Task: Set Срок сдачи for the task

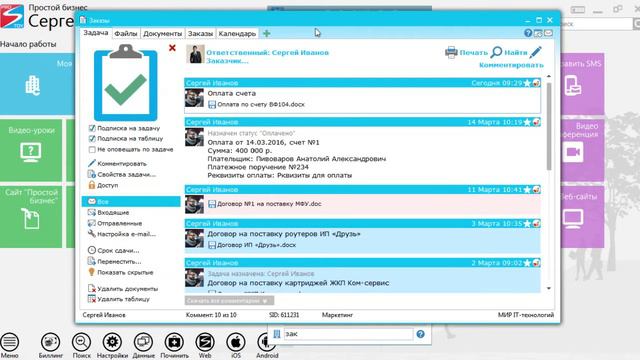Action: (113, 250)
